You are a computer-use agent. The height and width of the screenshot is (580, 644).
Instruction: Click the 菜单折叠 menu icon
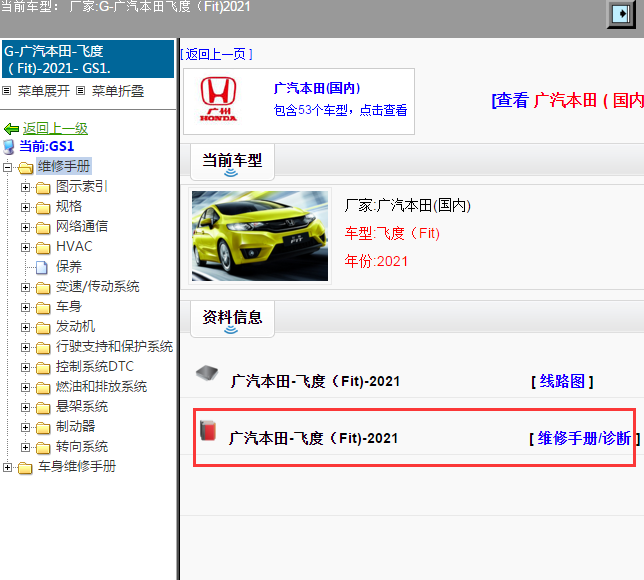coord(81,91)
